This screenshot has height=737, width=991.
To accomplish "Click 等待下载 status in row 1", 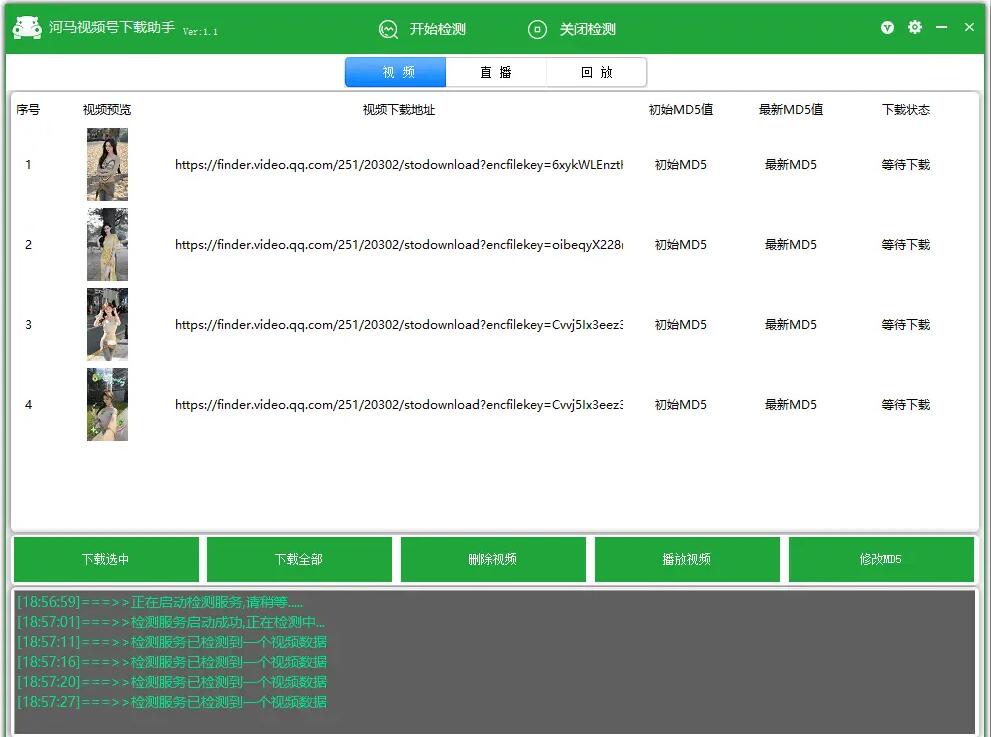I will pos(906,165).
